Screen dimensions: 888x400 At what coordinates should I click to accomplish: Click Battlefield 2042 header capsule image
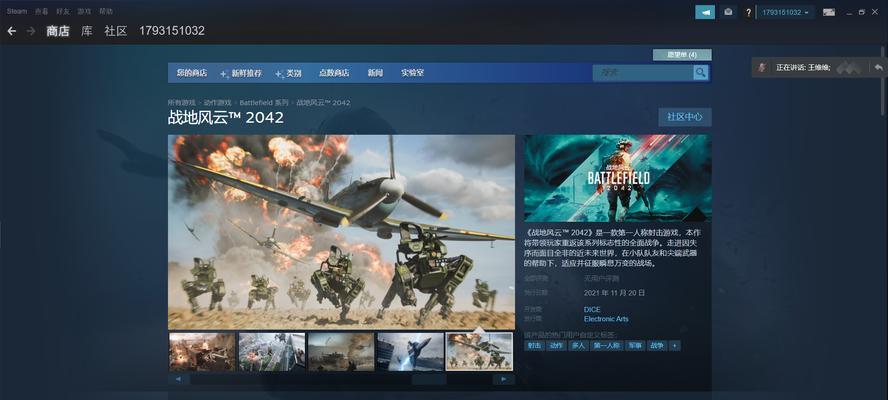(x=617, y=178)
